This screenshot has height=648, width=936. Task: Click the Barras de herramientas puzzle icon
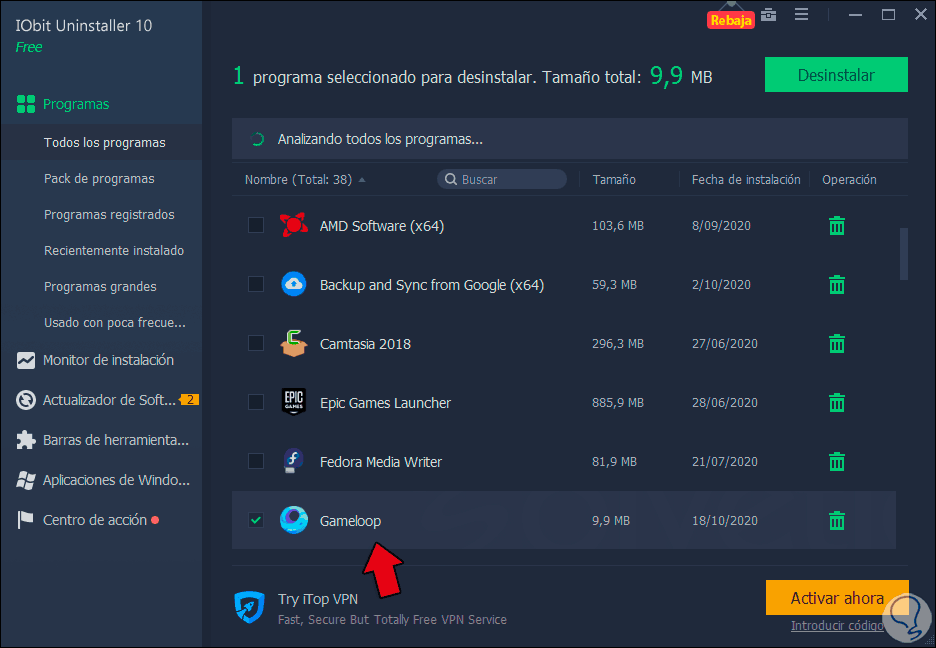[x=24, y=440]
